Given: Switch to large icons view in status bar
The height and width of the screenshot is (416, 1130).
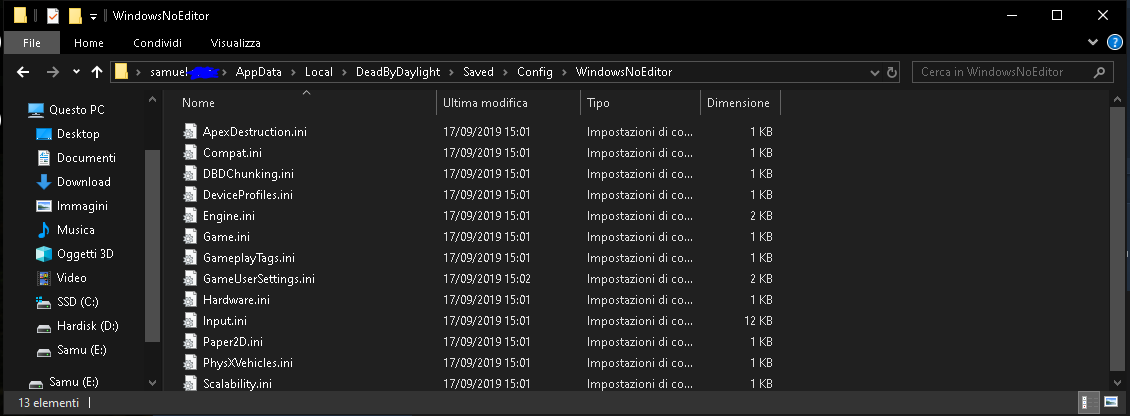Looking at the screenshot, I should (1111, 402).
